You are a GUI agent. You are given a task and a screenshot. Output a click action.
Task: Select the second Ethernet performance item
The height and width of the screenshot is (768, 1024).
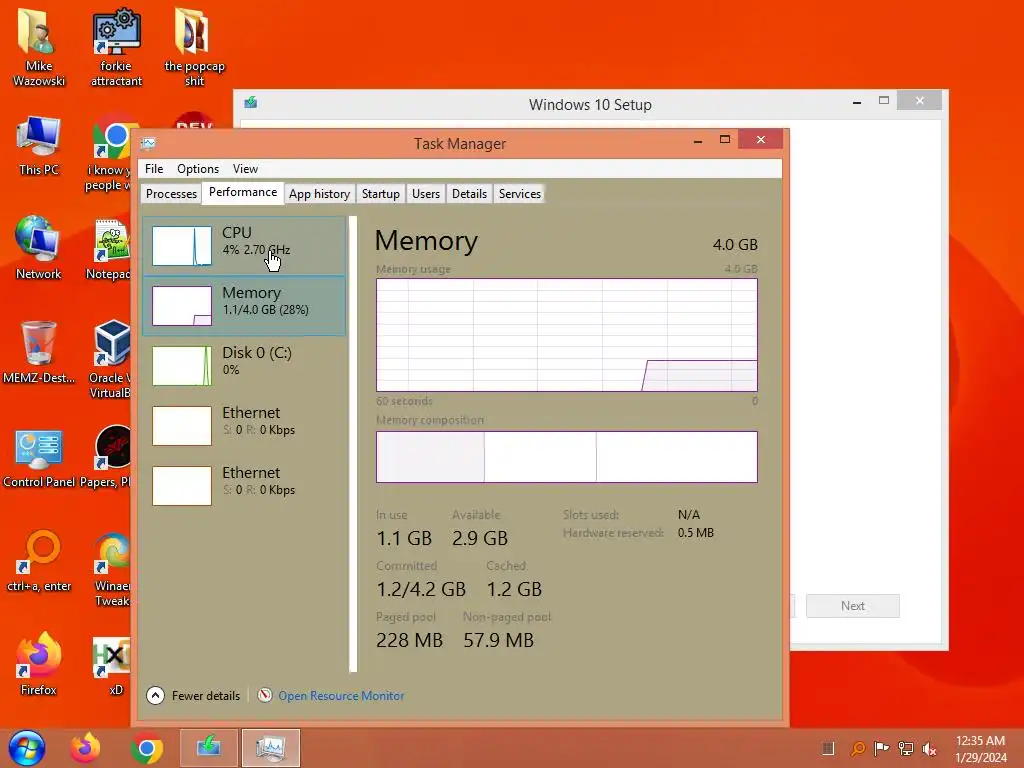tap(244, 486)
